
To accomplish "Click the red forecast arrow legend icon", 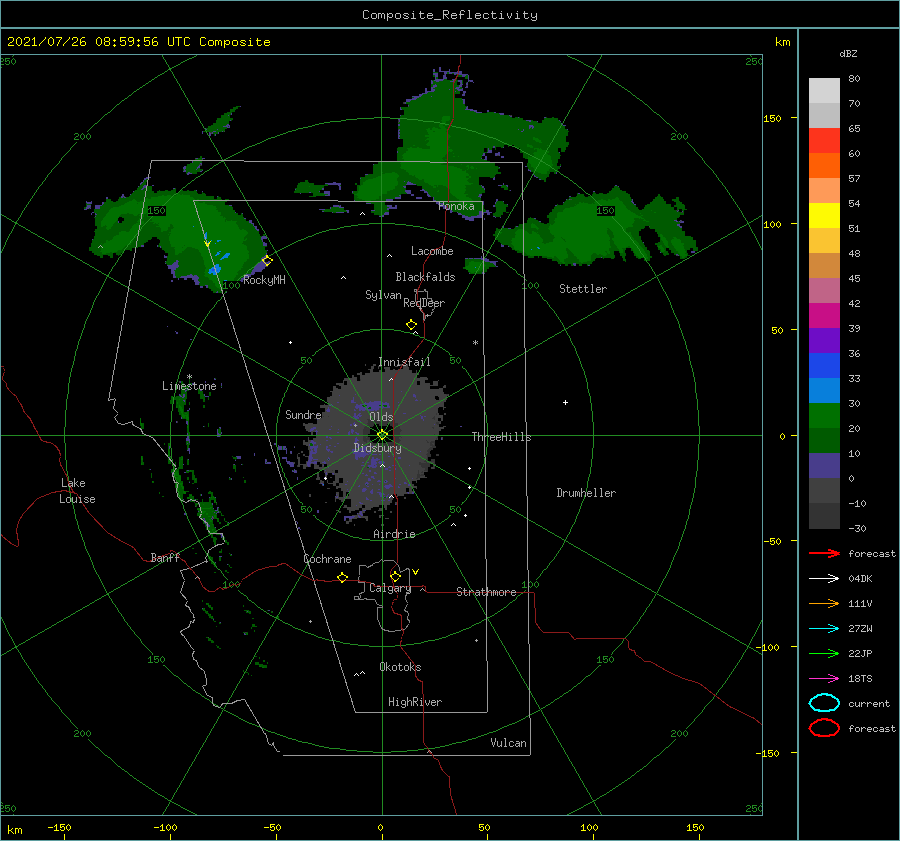I will 824,553.
